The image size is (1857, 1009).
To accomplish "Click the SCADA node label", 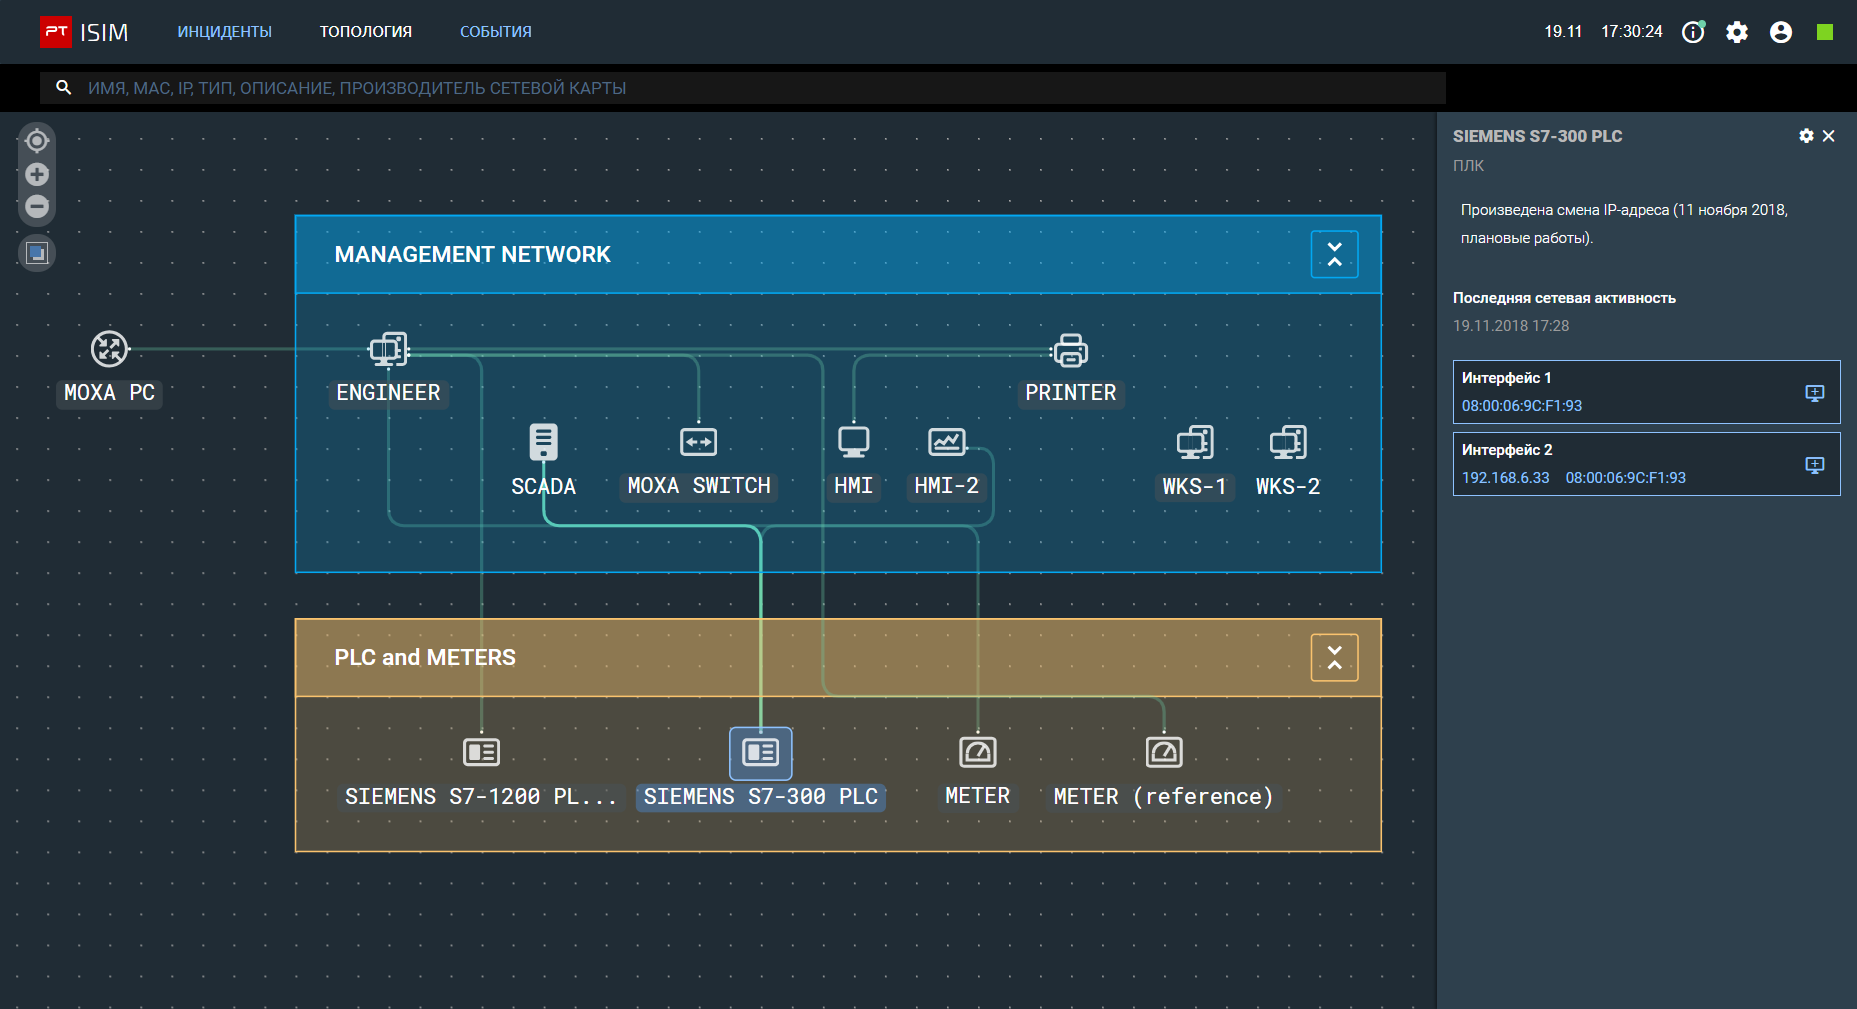I will (x=544, y=487).
